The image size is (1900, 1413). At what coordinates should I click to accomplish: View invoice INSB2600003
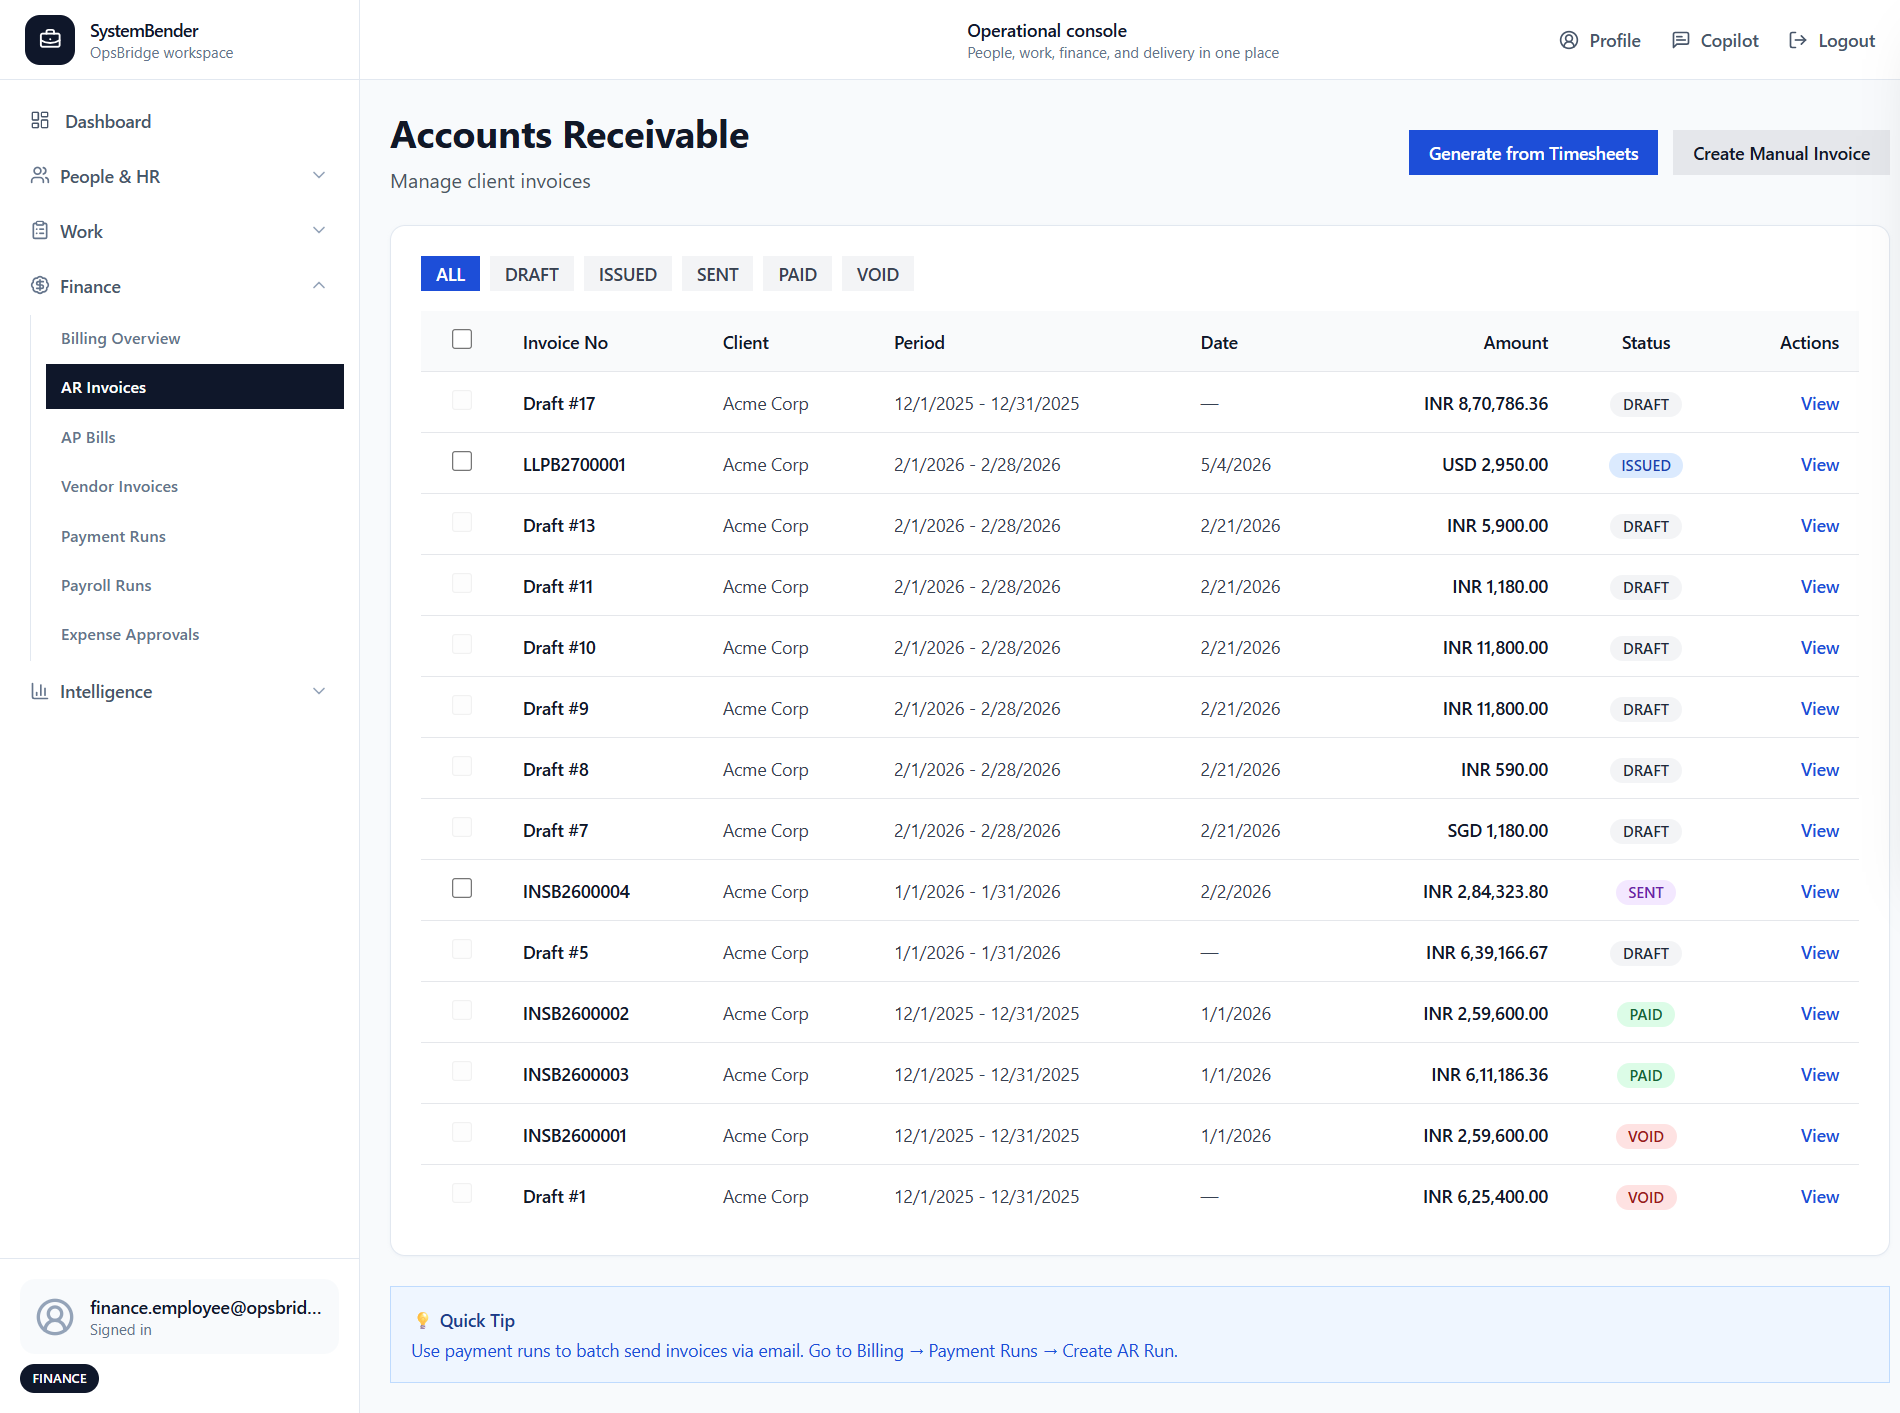pos(1819,1075)
